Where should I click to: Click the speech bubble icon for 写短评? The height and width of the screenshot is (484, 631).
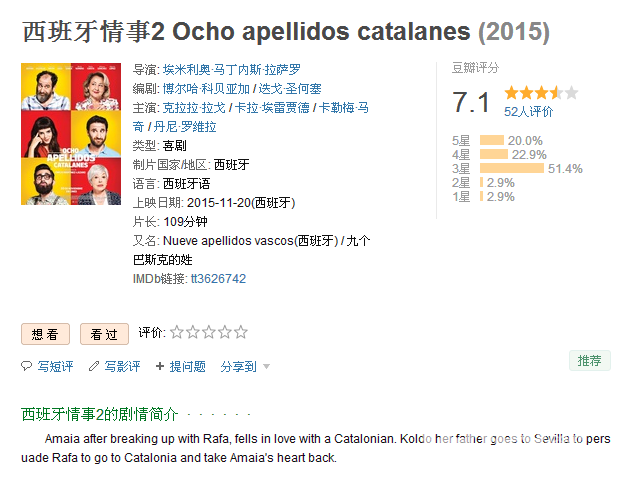point(26,366)
